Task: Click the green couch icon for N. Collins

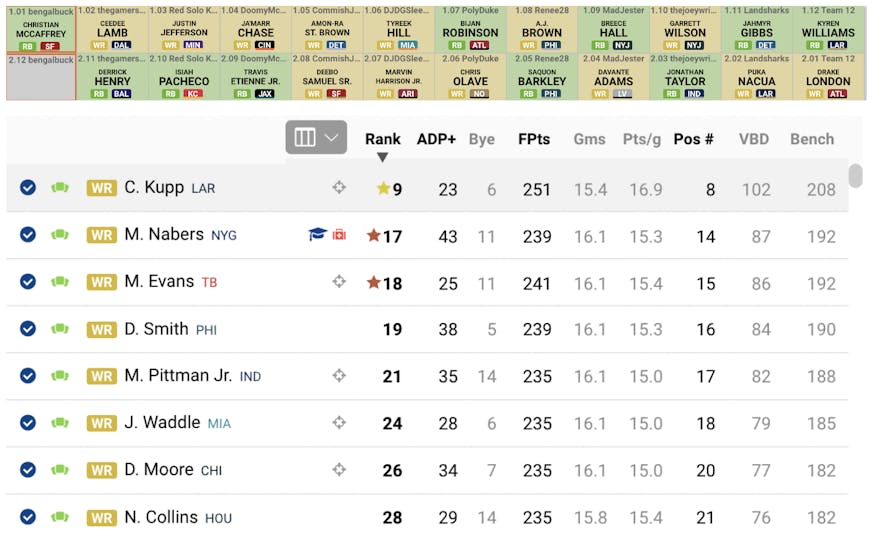Action: coord(60,517)
